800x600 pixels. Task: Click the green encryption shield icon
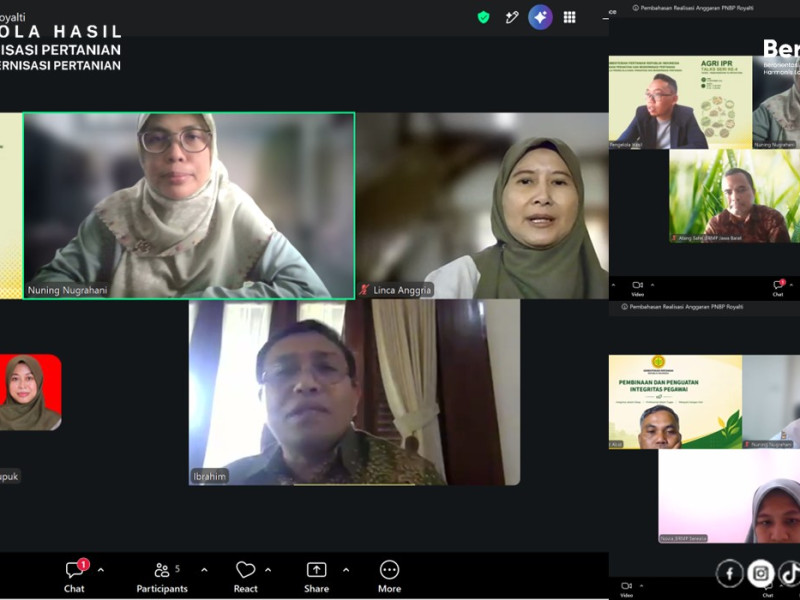pos(483,17)
